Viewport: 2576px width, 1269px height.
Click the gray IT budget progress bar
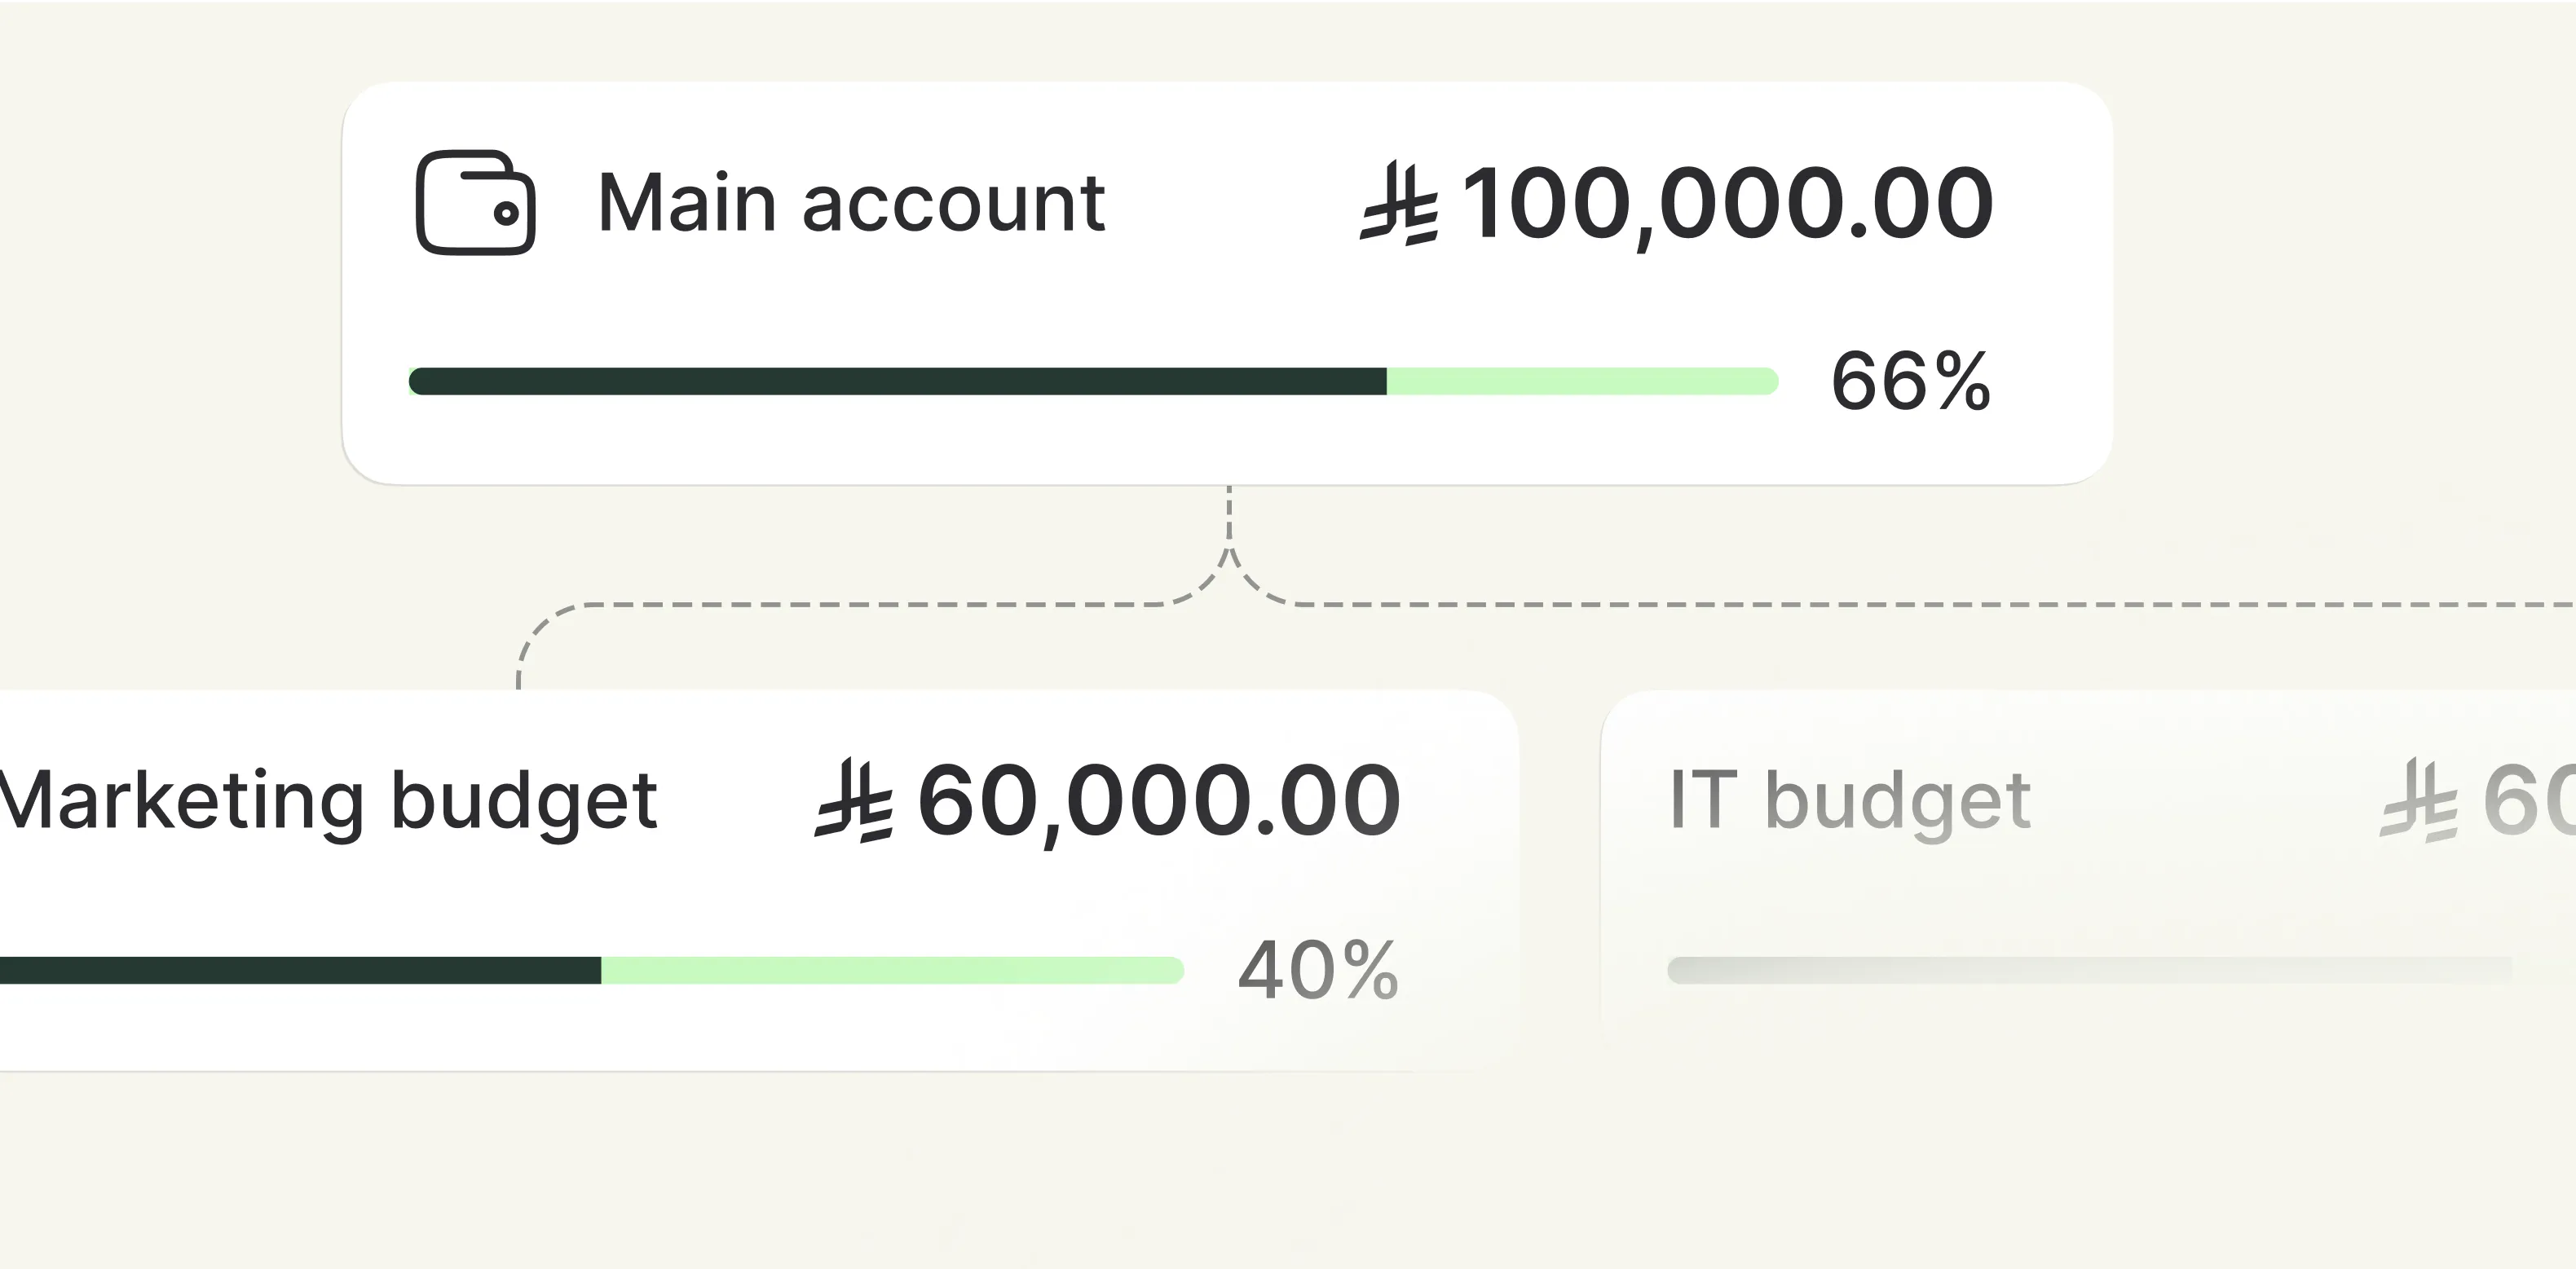2089,970
